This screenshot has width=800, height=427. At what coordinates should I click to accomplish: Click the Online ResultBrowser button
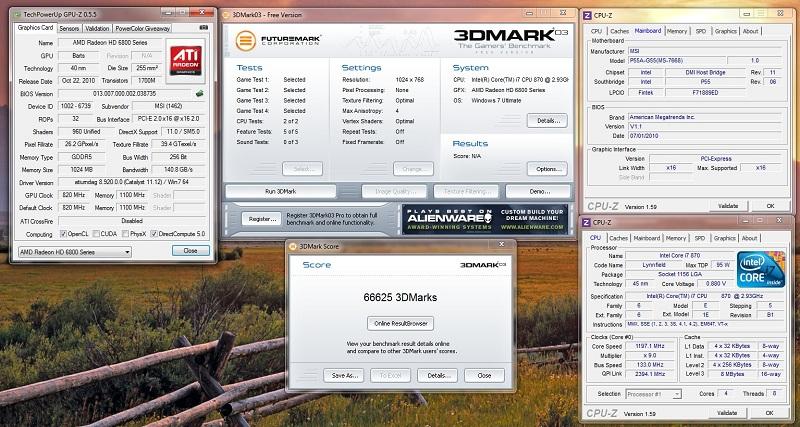pos(401,323)
